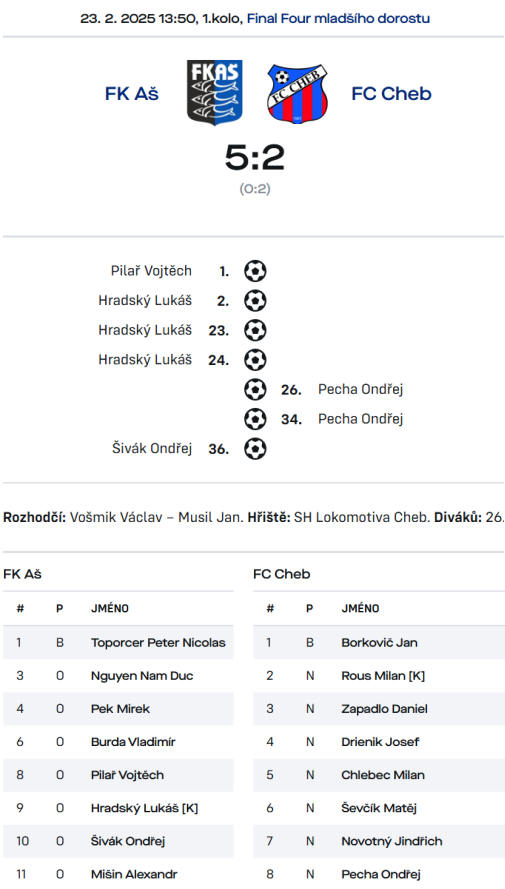The image size is (505, 889).
Task: Click Šivák Ondřej scorer at minute 36
Action: (x=152, y=448)
